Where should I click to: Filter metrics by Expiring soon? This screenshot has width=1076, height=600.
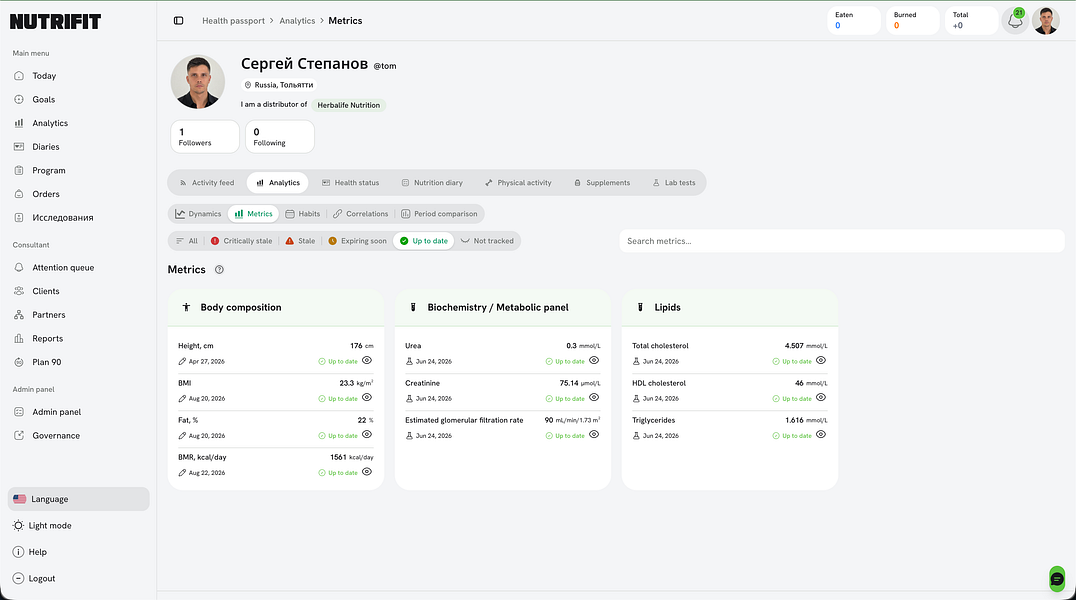point(358,241)
